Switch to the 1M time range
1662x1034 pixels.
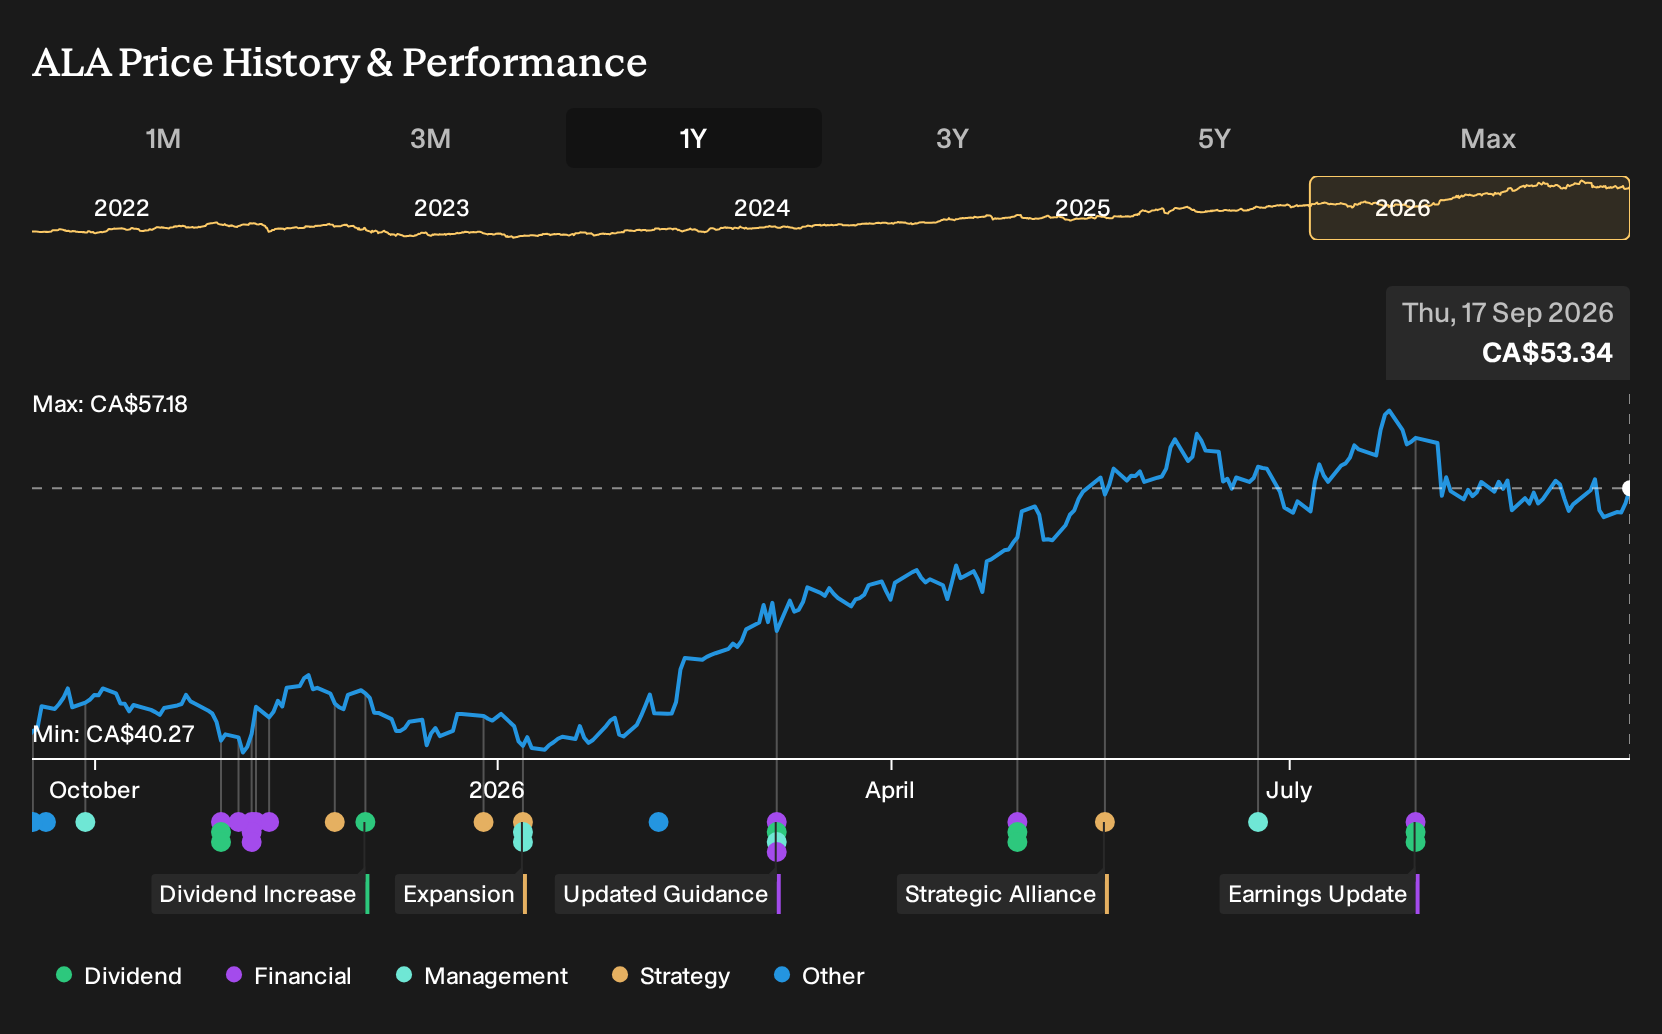click(x=164, y=138)
